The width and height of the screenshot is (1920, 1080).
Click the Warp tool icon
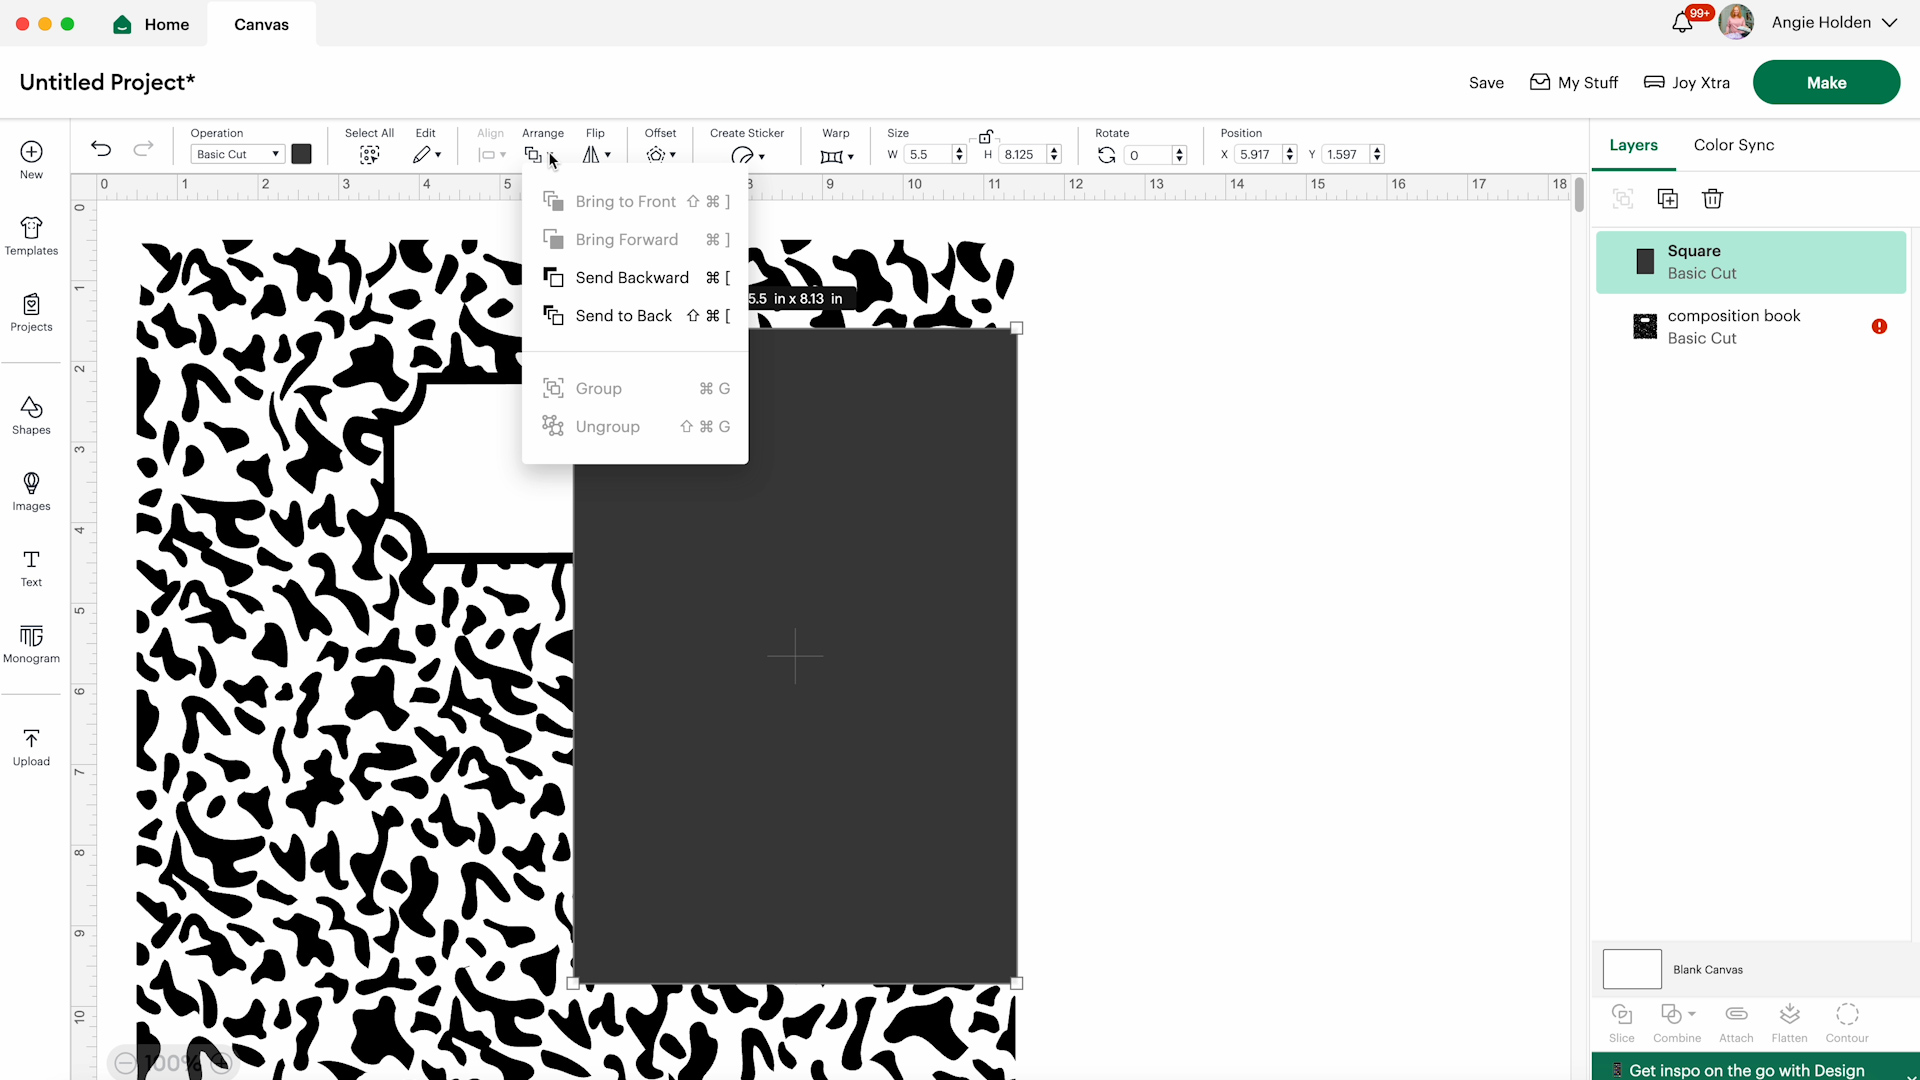tap(836, 153)
